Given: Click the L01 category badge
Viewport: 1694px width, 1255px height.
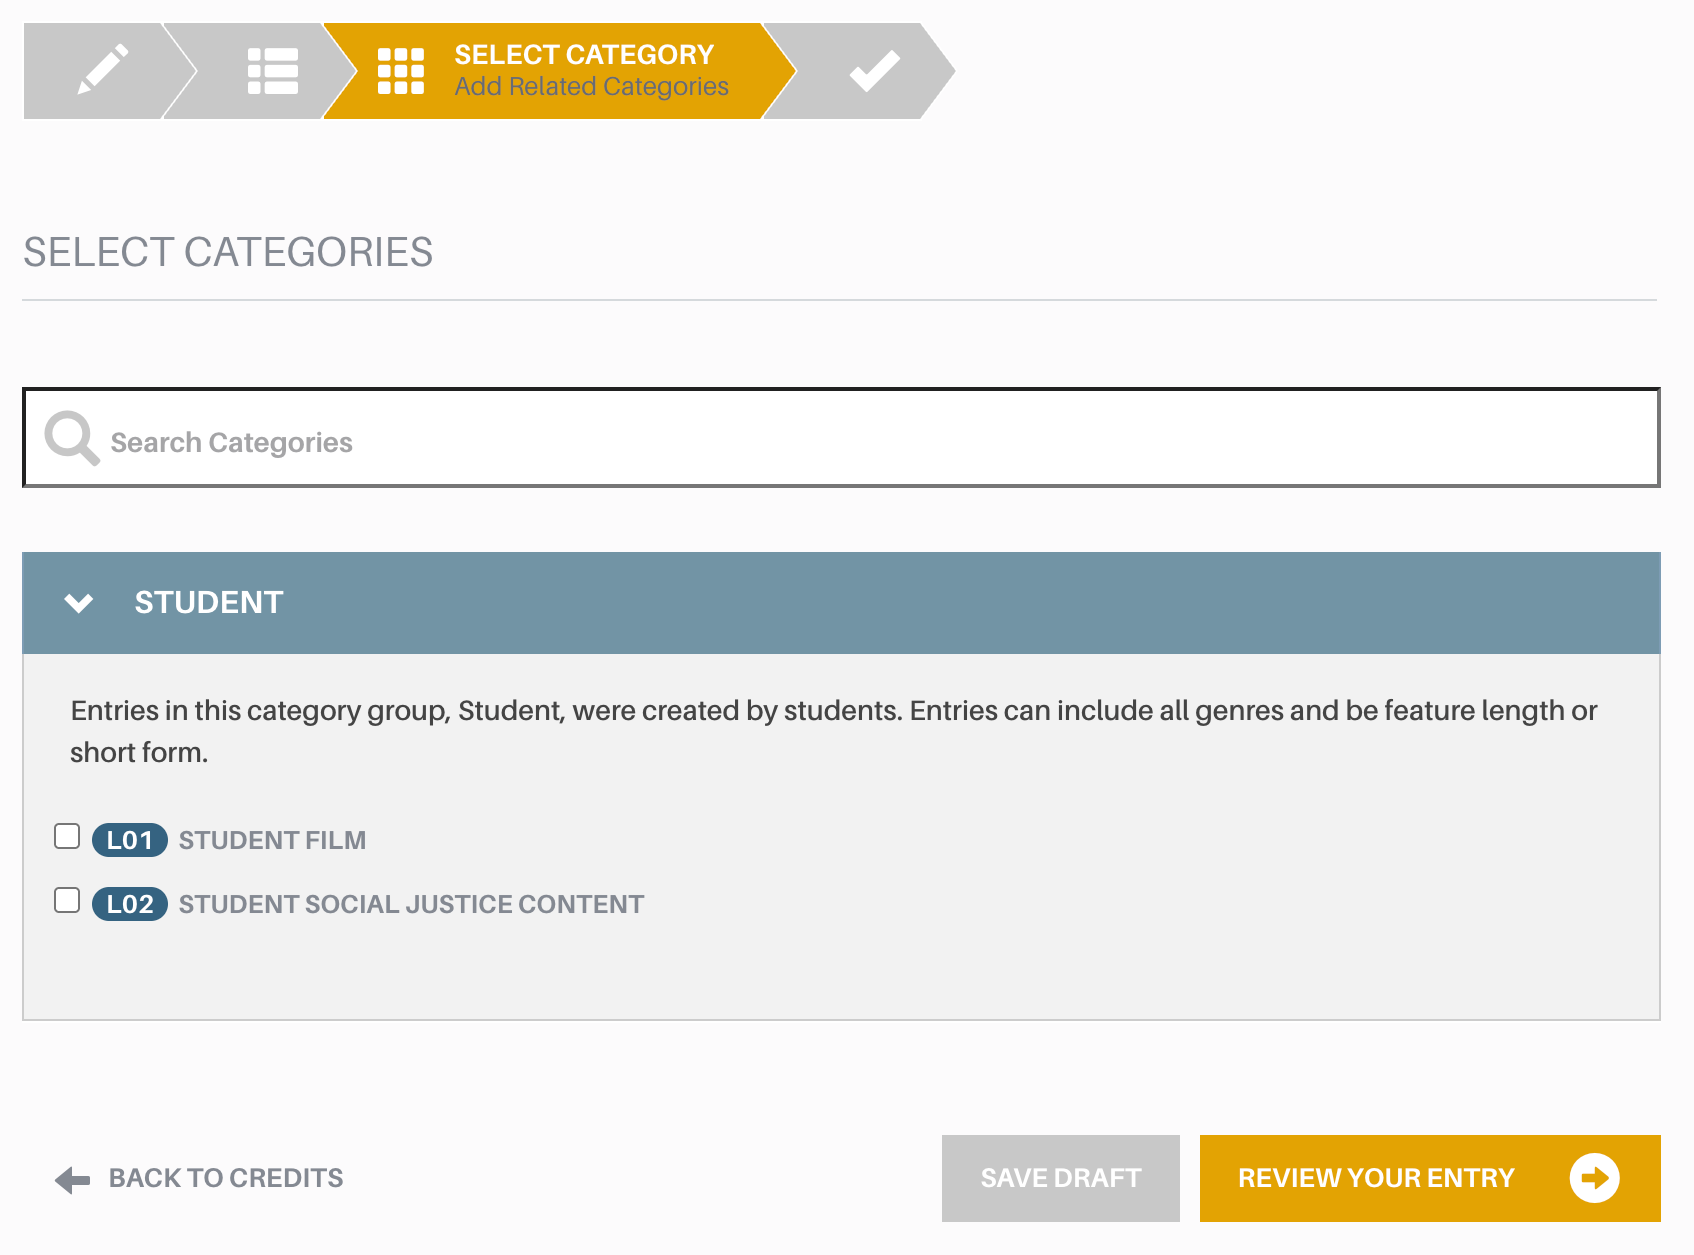Looking at the screenshot, I should tap(130, 840).
